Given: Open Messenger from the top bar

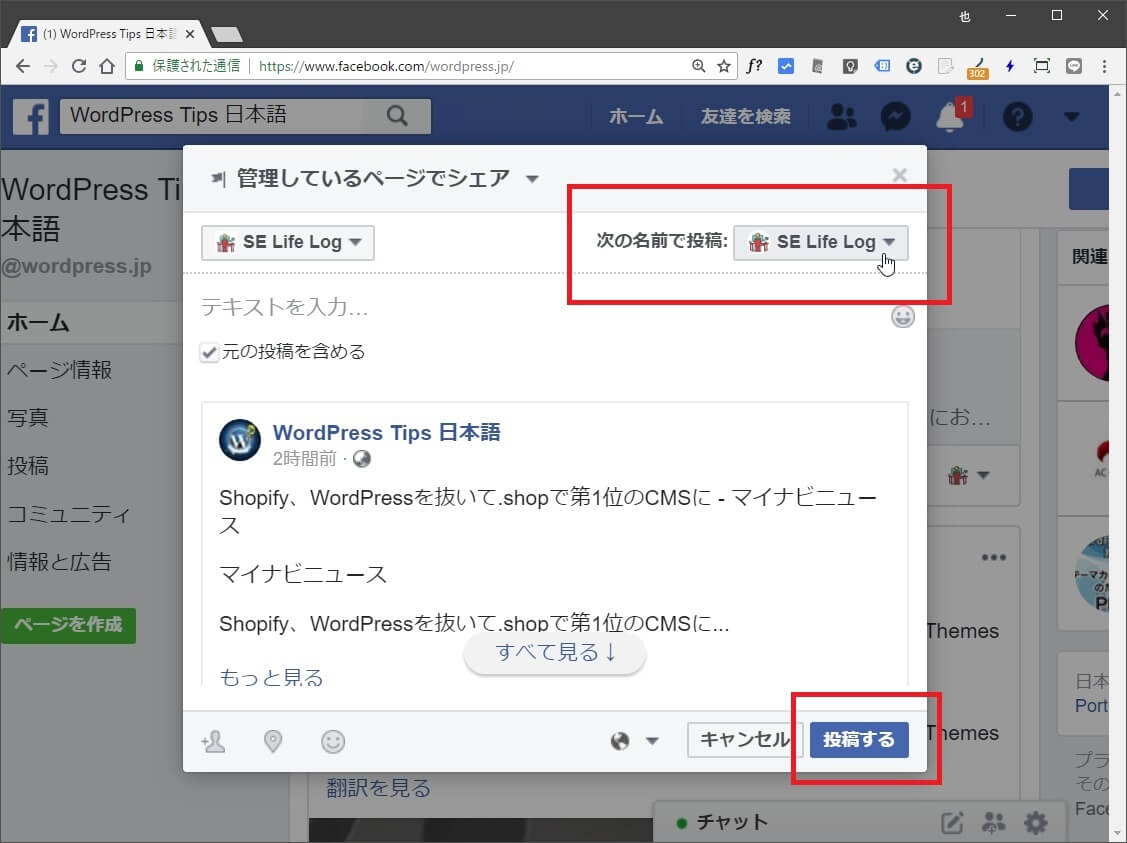Looking at the screenshot, I should pyautogui.click(x=895, y=117).
